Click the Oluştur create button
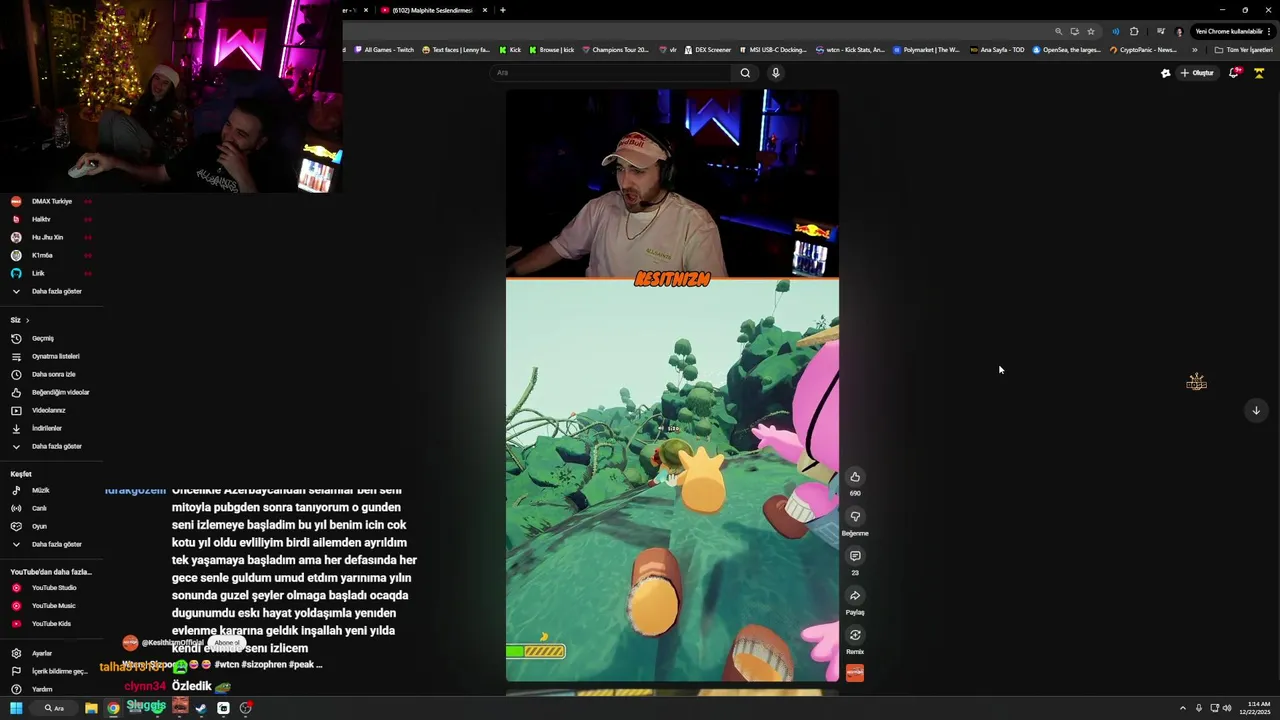This screenshot has height=720, width=1280. click(1197, 73)
